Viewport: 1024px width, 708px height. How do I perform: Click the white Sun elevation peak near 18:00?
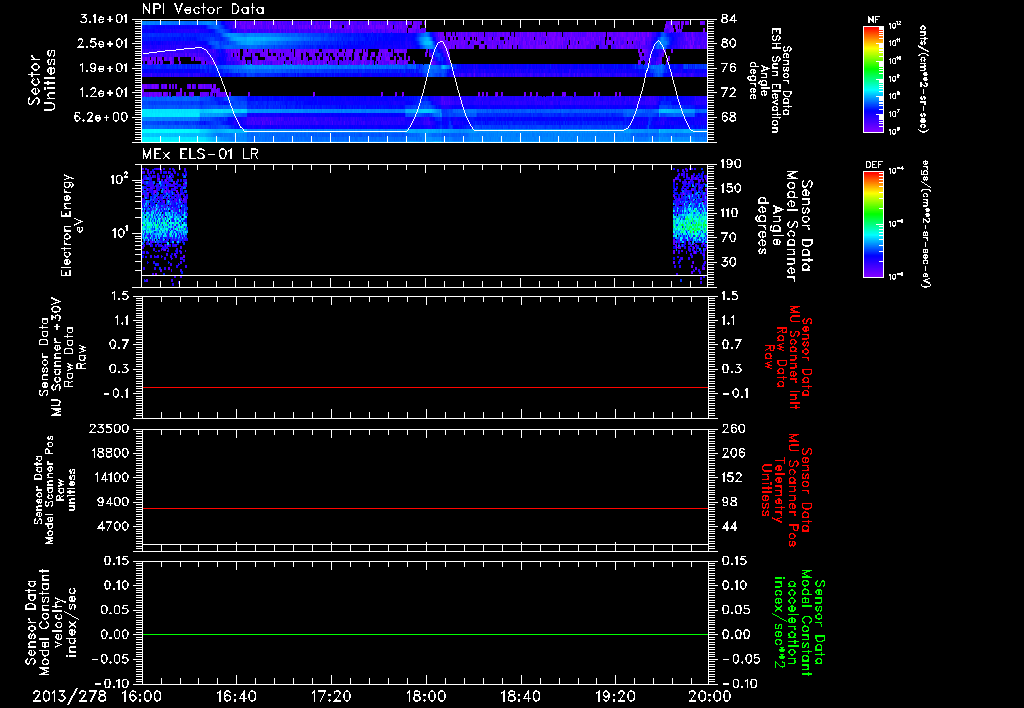[x=441, y=42]
